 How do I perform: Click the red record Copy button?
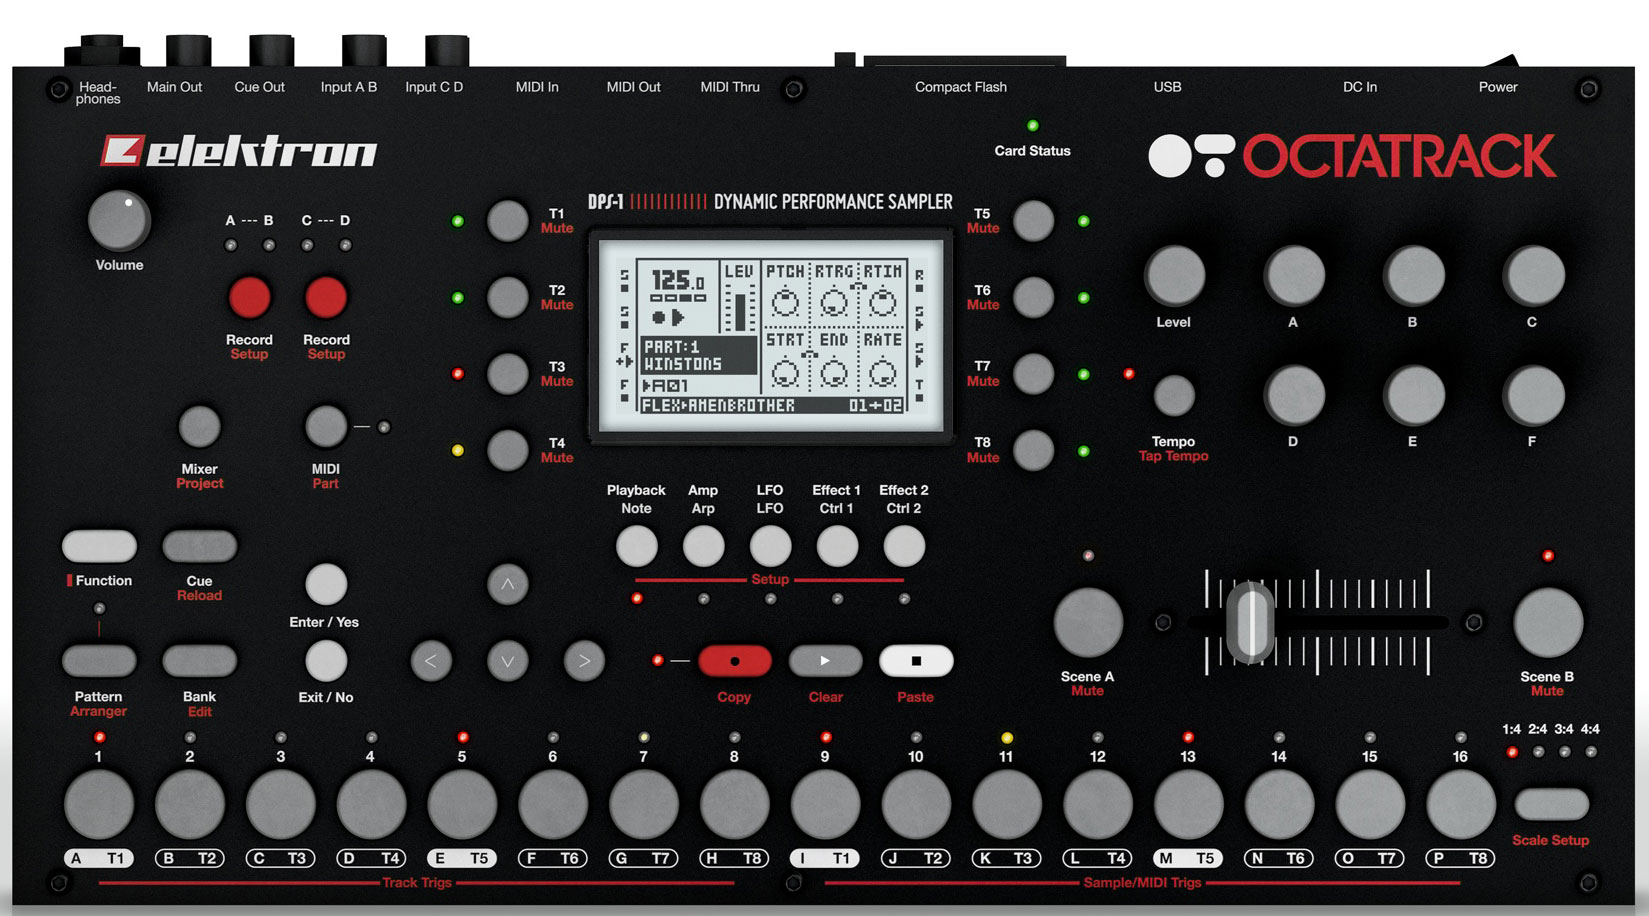pos(735,661)
